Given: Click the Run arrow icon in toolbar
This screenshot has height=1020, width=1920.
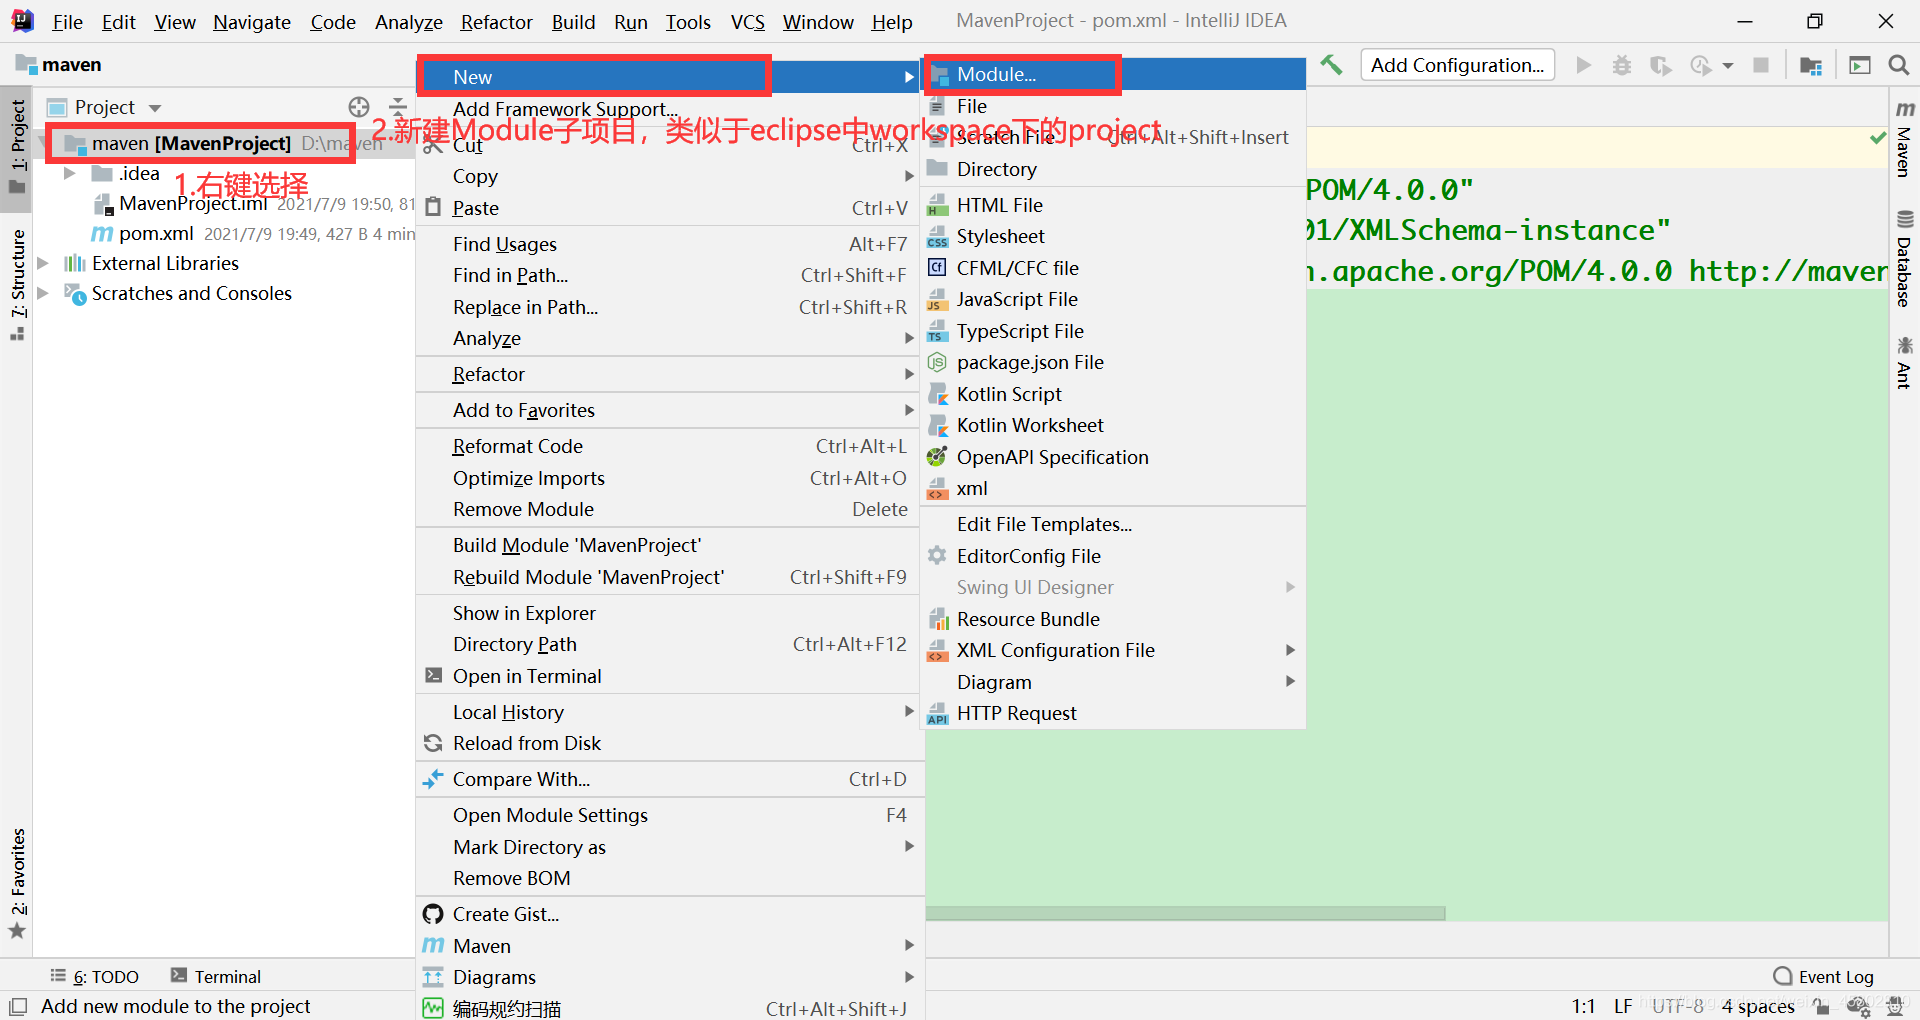Looking at the screenshot, I should click(x=1583, y=65).
